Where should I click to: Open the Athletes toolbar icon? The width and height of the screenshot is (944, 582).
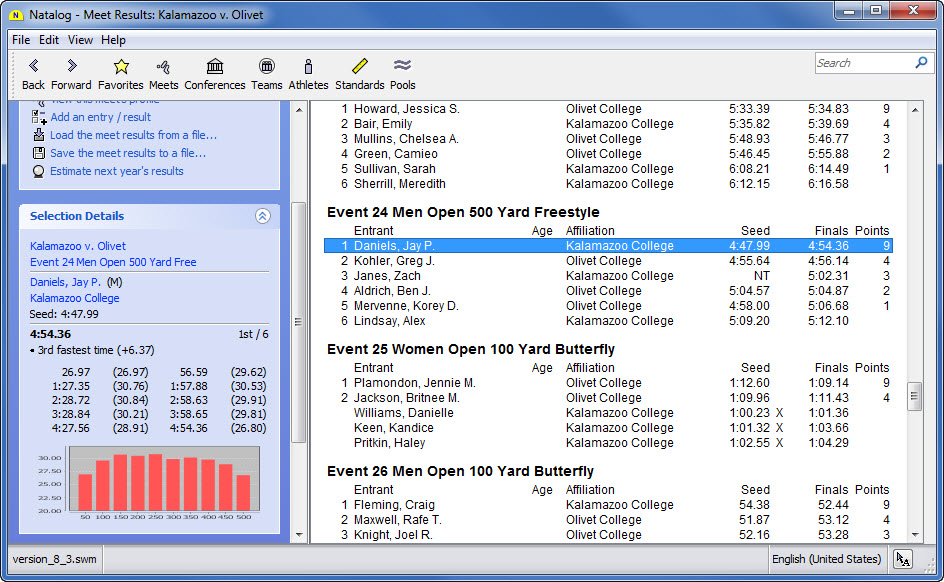pyautogui.click(x=308, y=67)
